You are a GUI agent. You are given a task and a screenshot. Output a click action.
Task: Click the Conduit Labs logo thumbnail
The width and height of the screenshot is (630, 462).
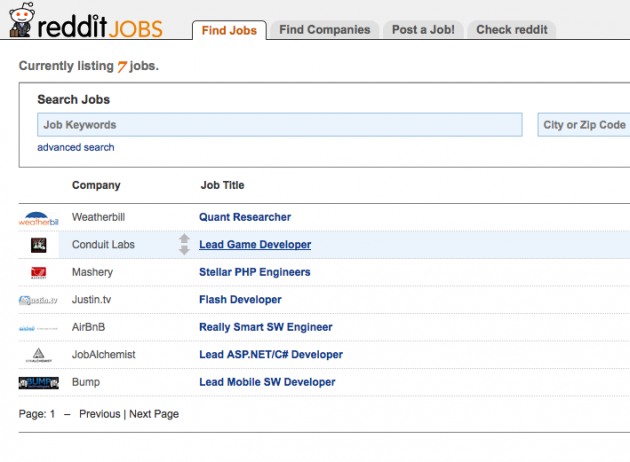tap(39, 245)
